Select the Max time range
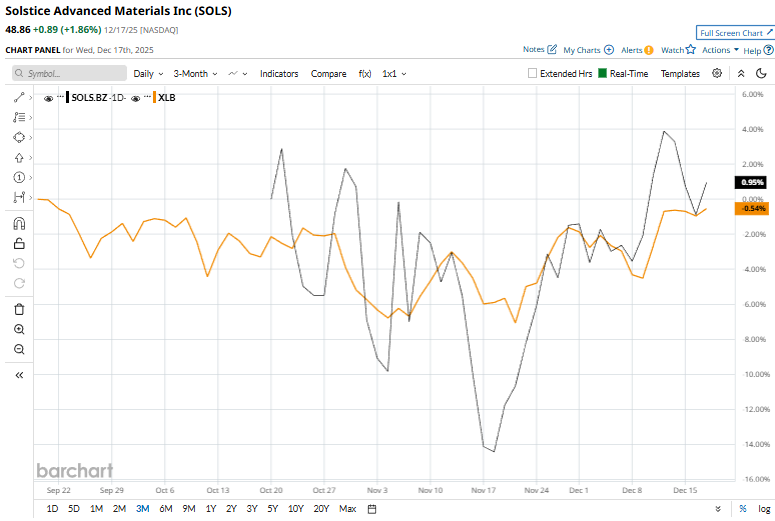775x521 pixels. (347, 509)
